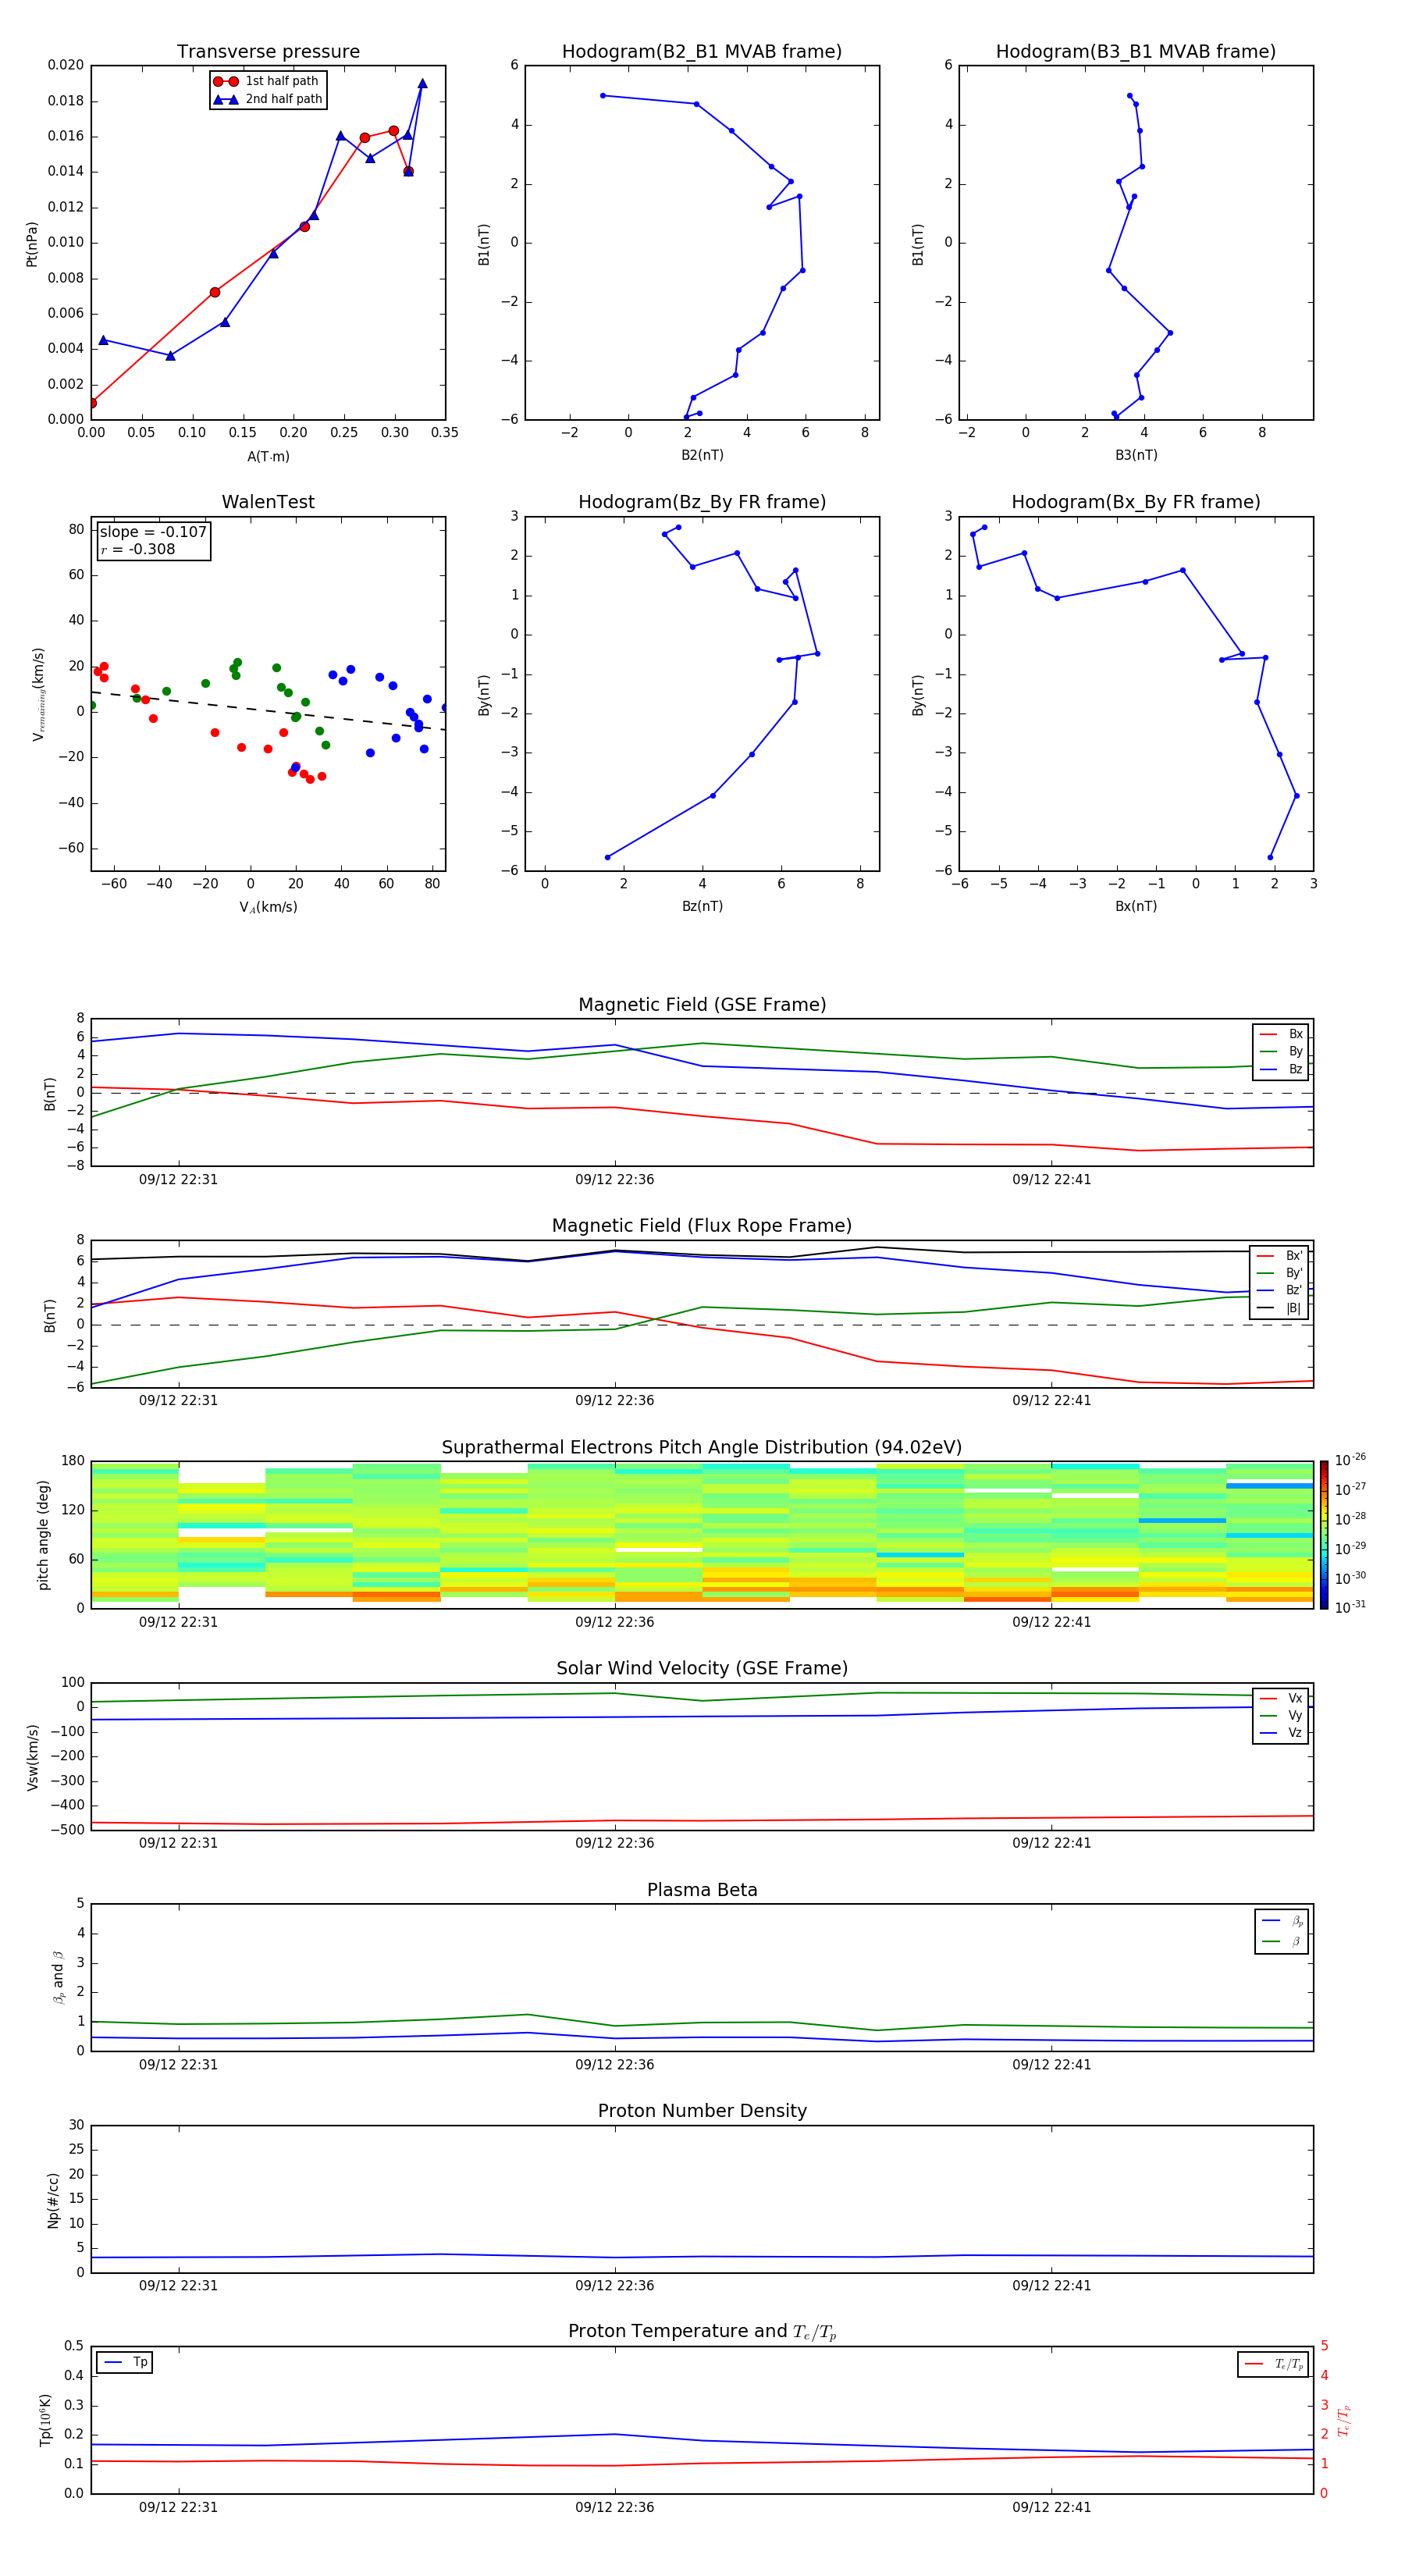Click the Bz legend entry in GSE magnetic field
Viewport: 1405px width, 2576px height.
click(x=1281, y=1070)
